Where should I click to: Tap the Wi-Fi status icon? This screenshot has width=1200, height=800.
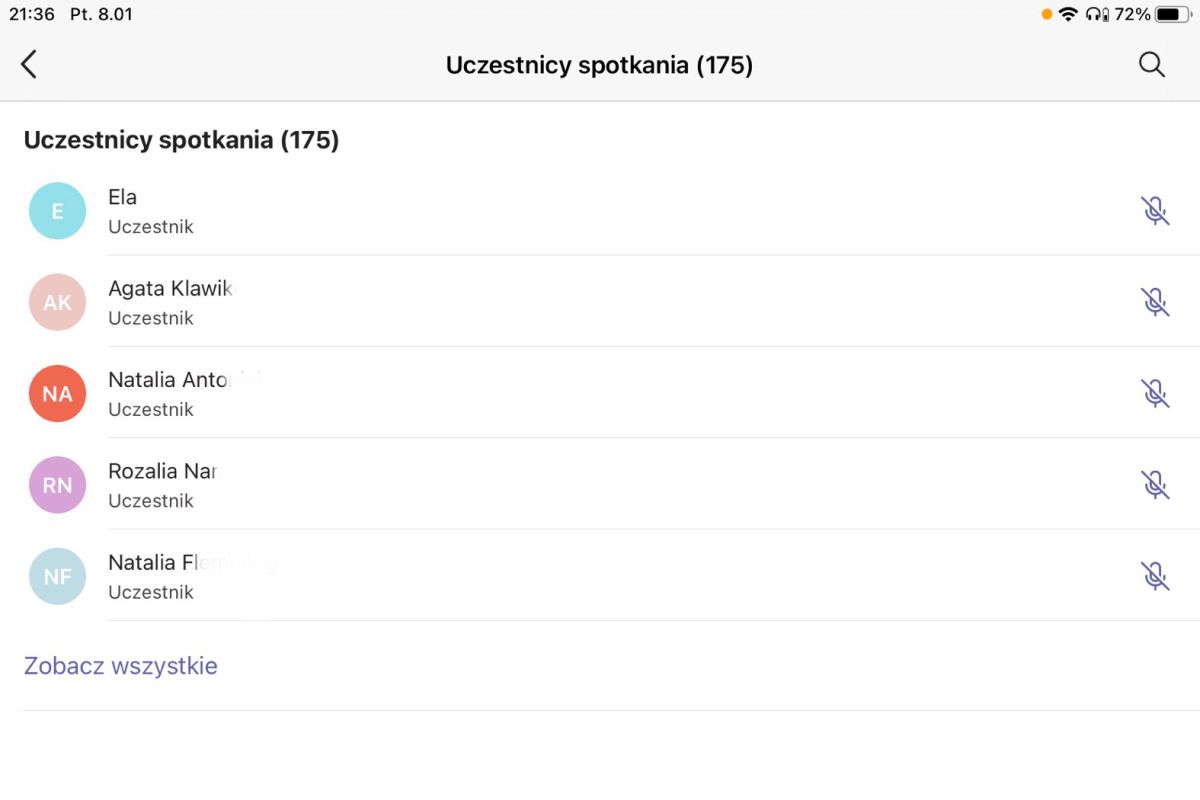tap(1068, 15)
